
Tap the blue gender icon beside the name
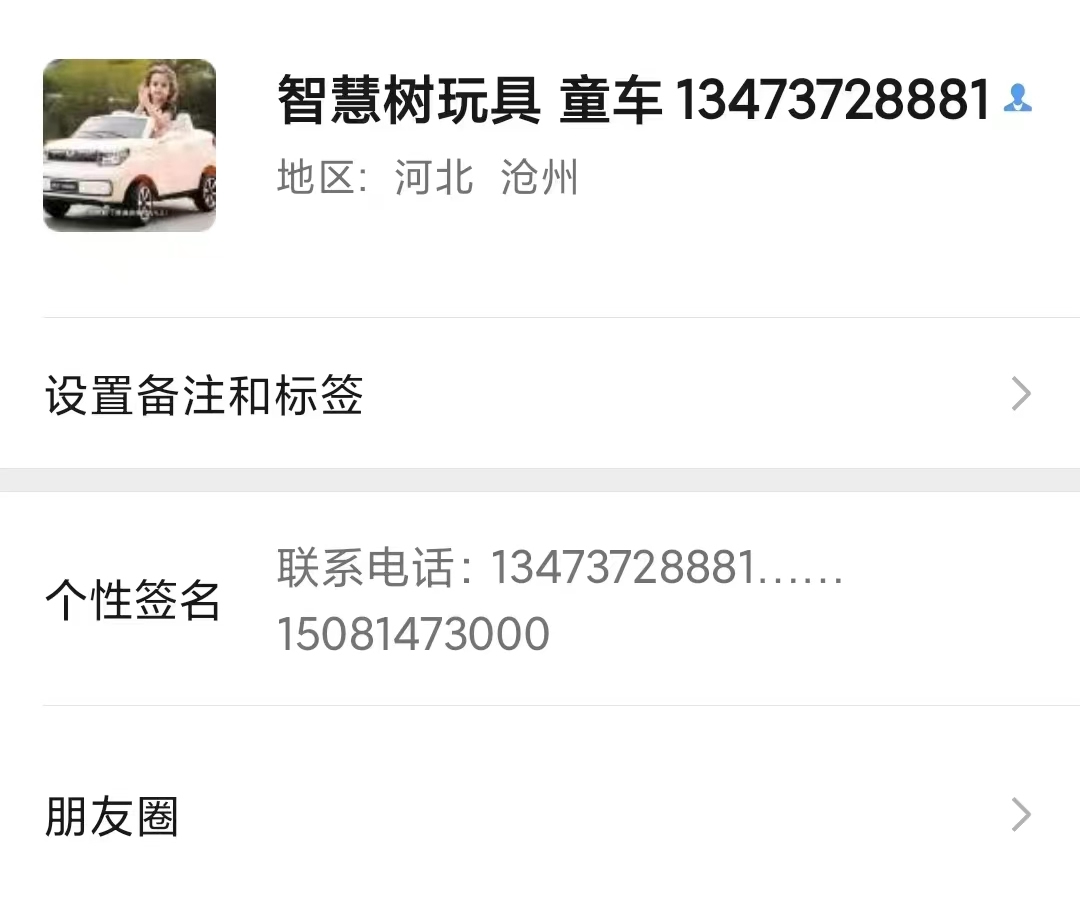[x=1017, y=98]
